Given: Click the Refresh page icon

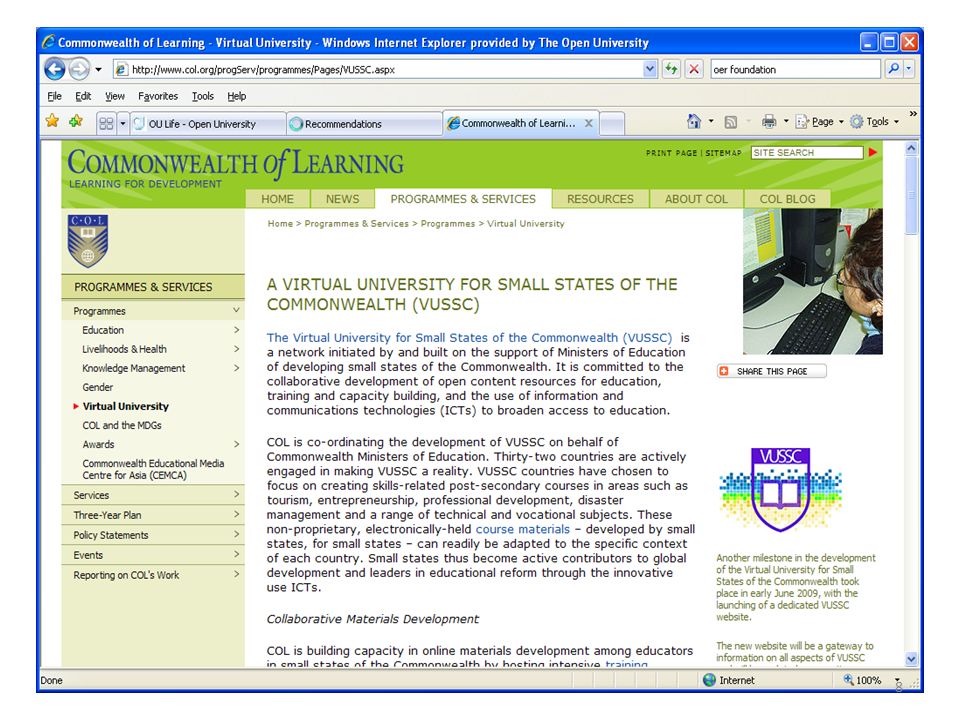Looking at the screenshot, I should point(671,69).
